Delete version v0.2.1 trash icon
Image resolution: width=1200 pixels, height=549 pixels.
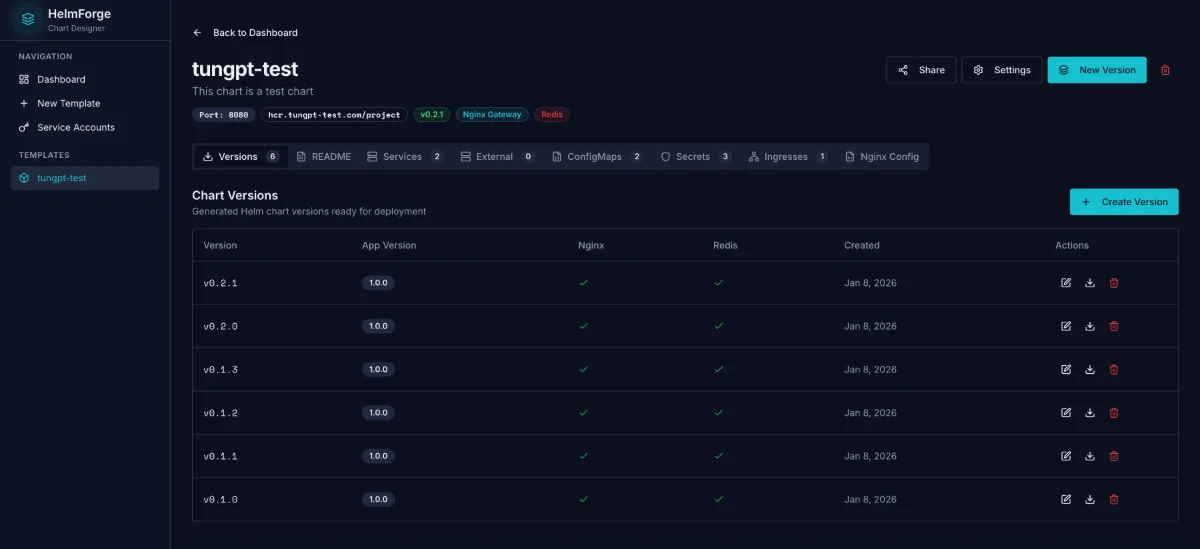pyautogui.click(x=1114, y=283)
